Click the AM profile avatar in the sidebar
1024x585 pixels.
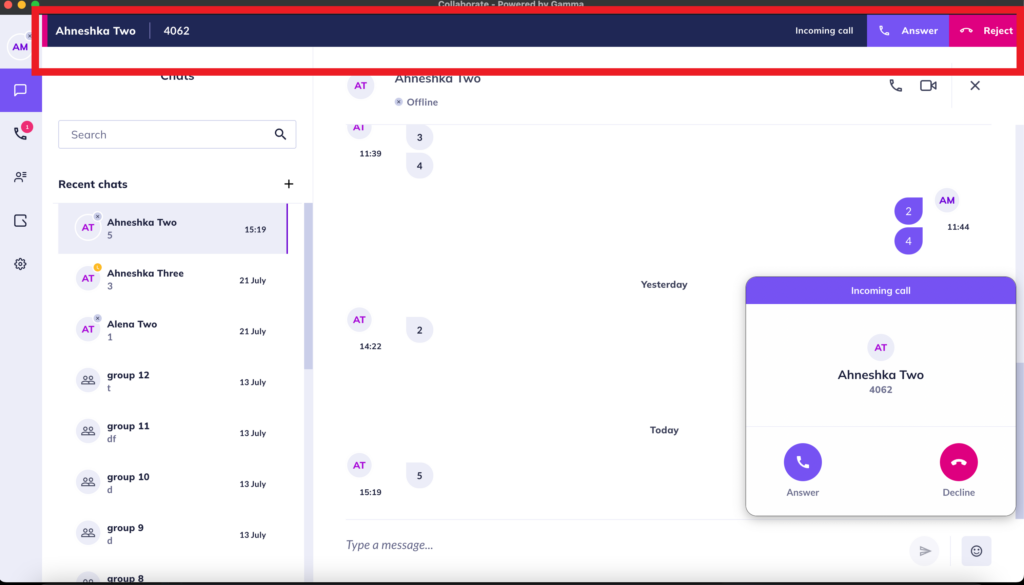click(20, 47)
